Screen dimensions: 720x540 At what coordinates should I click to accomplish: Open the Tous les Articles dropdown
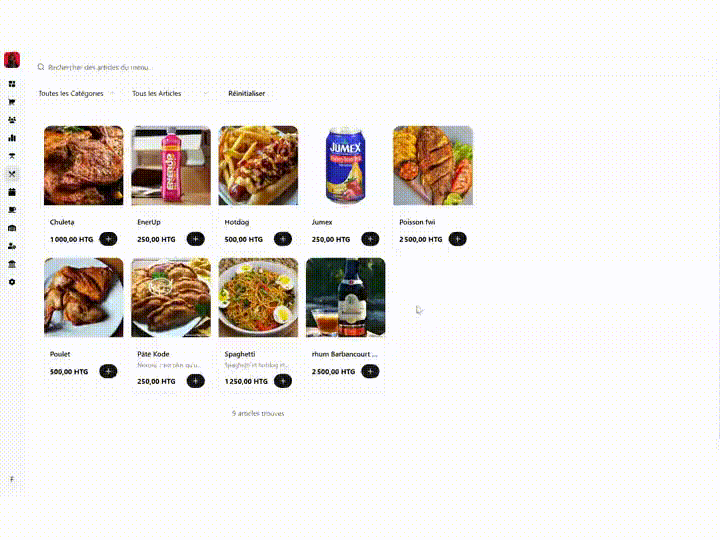coord(171,93)
